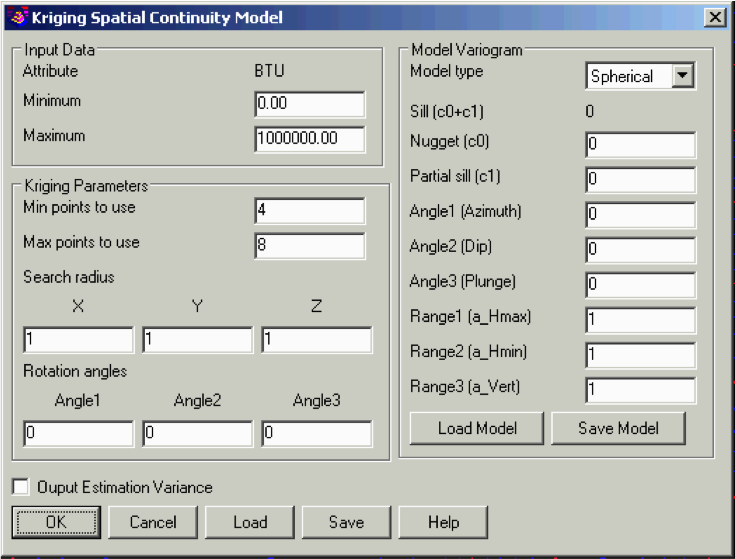Viewport: 735px width, 559px height.
Task: Close the Kriging Spatial Continuity Model dialog
Action: [715, 17]
